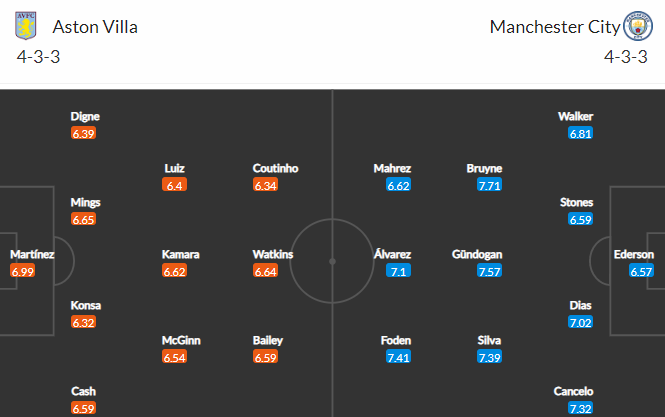
Task: Click Mings' 6.65 rating badge
Action: (84, 219)
